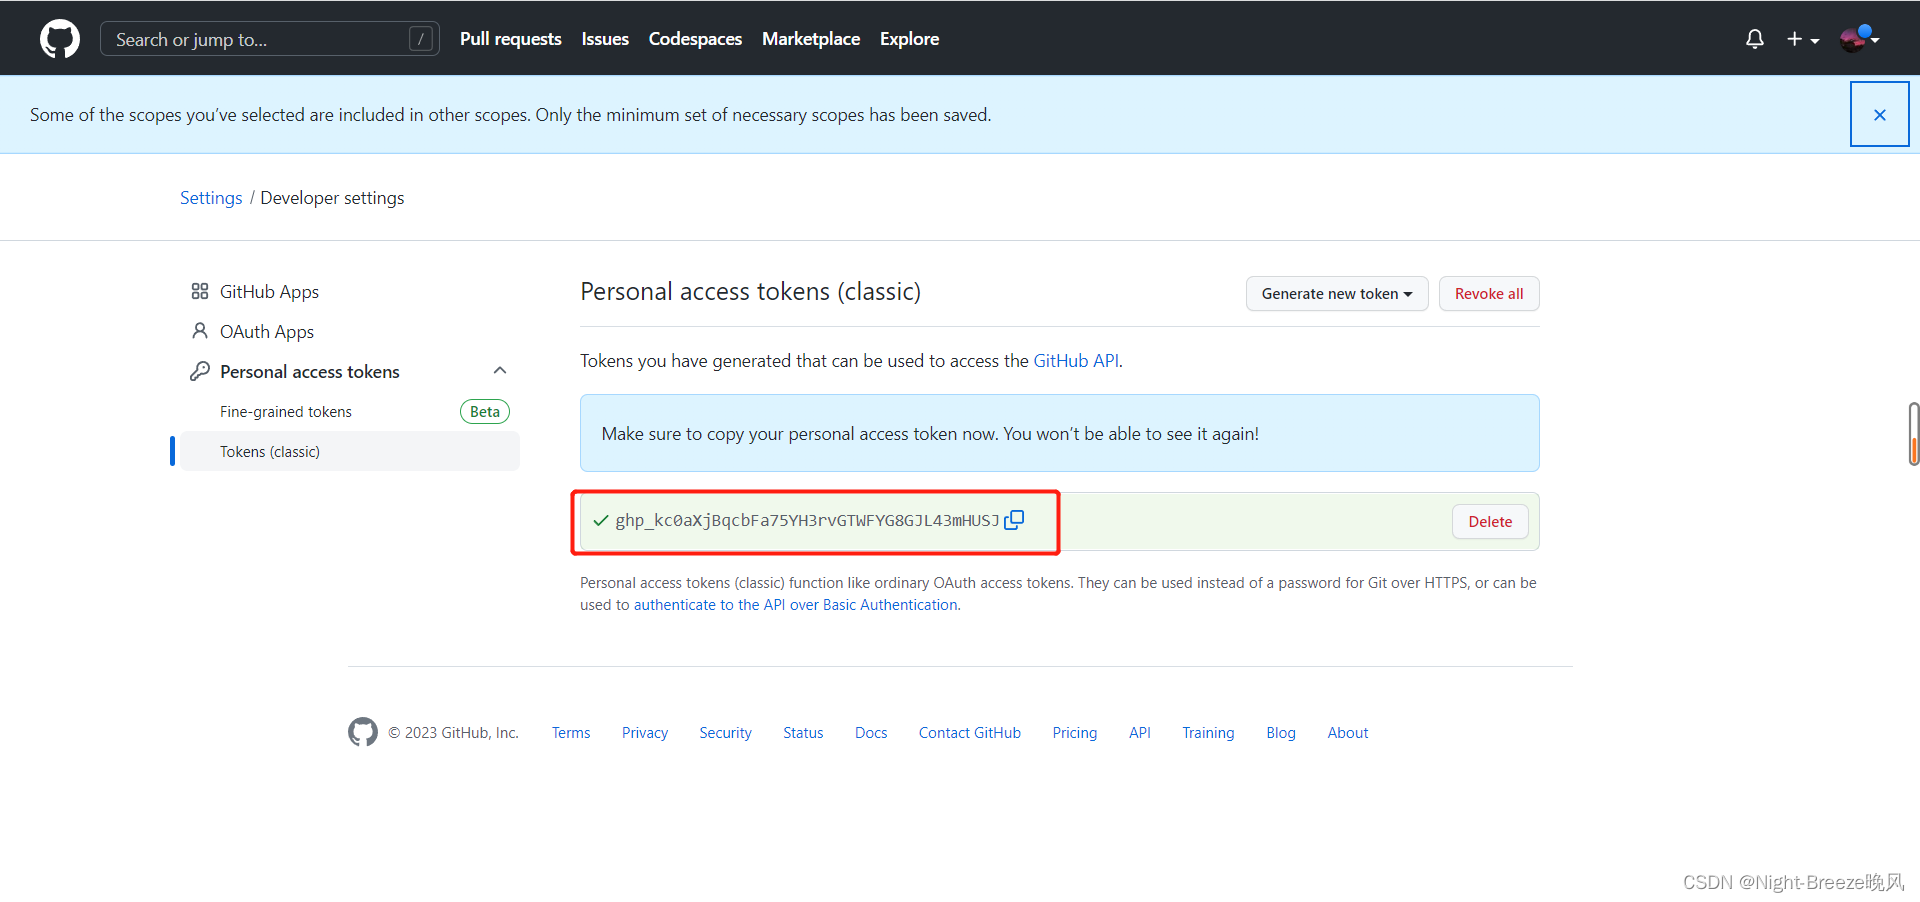
Task: Open GitHub Apps settings page
Action: point(269,291)
